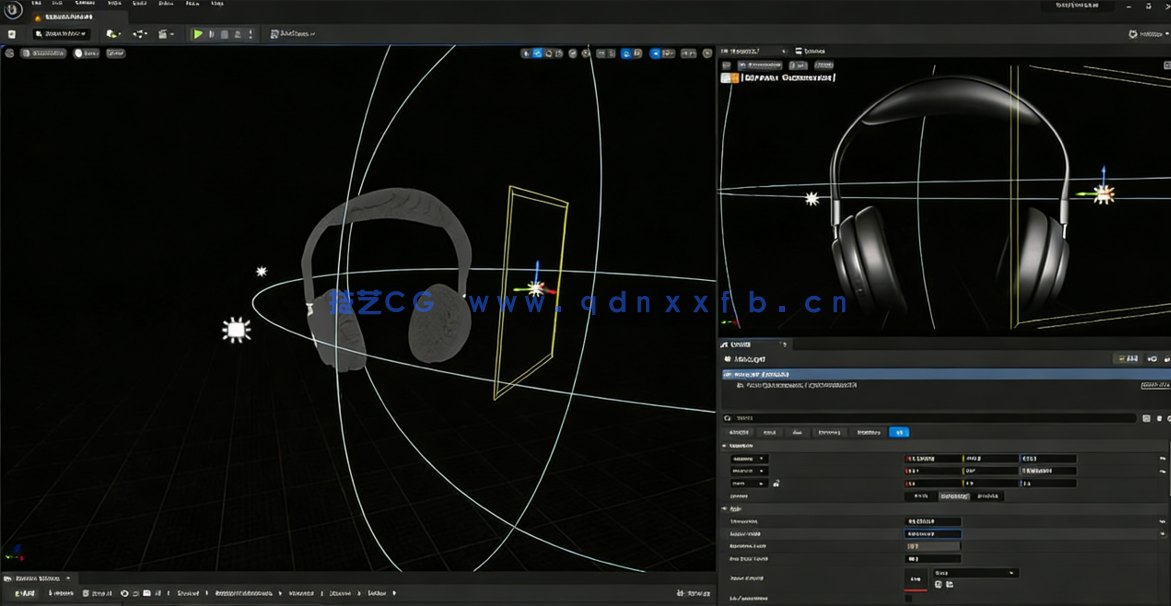
Task: Open the viewport perspective dropdown top-left of viewport
Action: pyautogui.click(x=40, y=53)
